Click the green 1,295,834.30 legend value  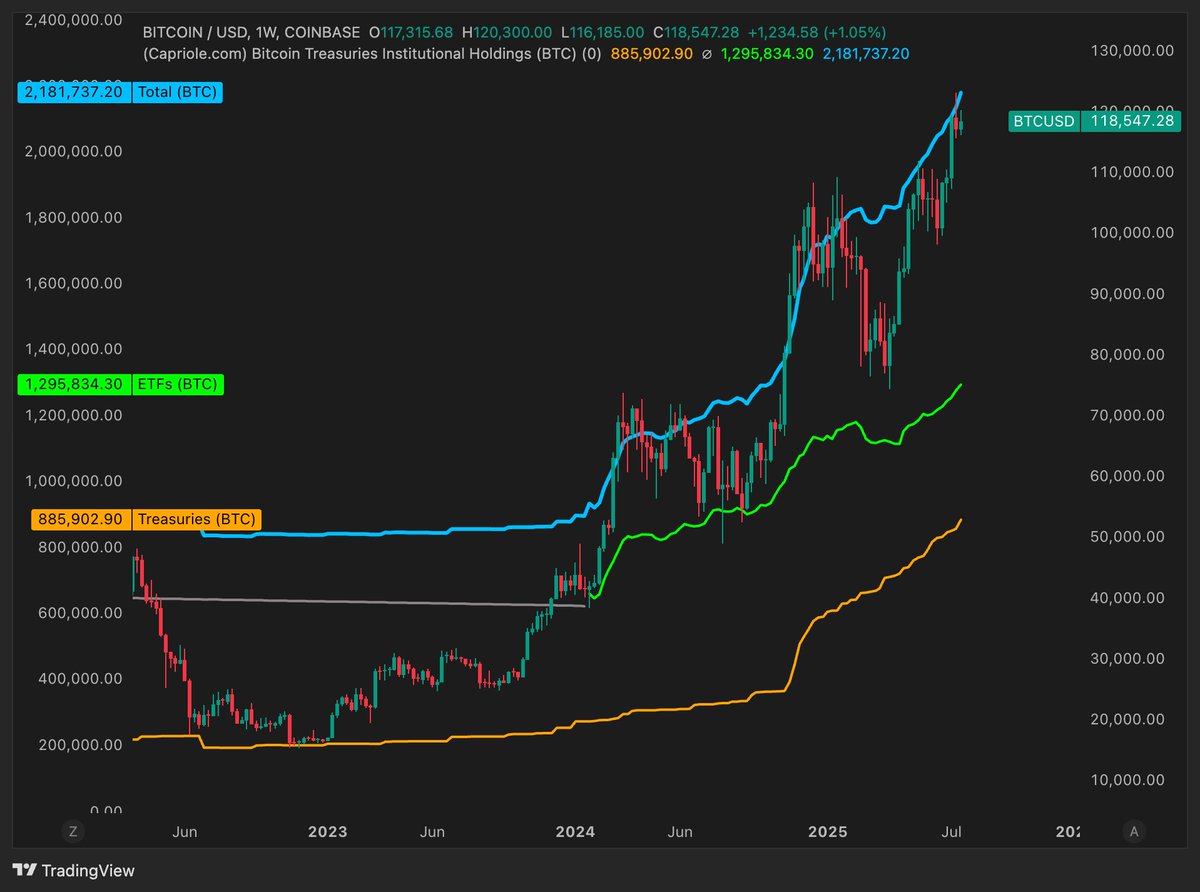pos(766,53)
